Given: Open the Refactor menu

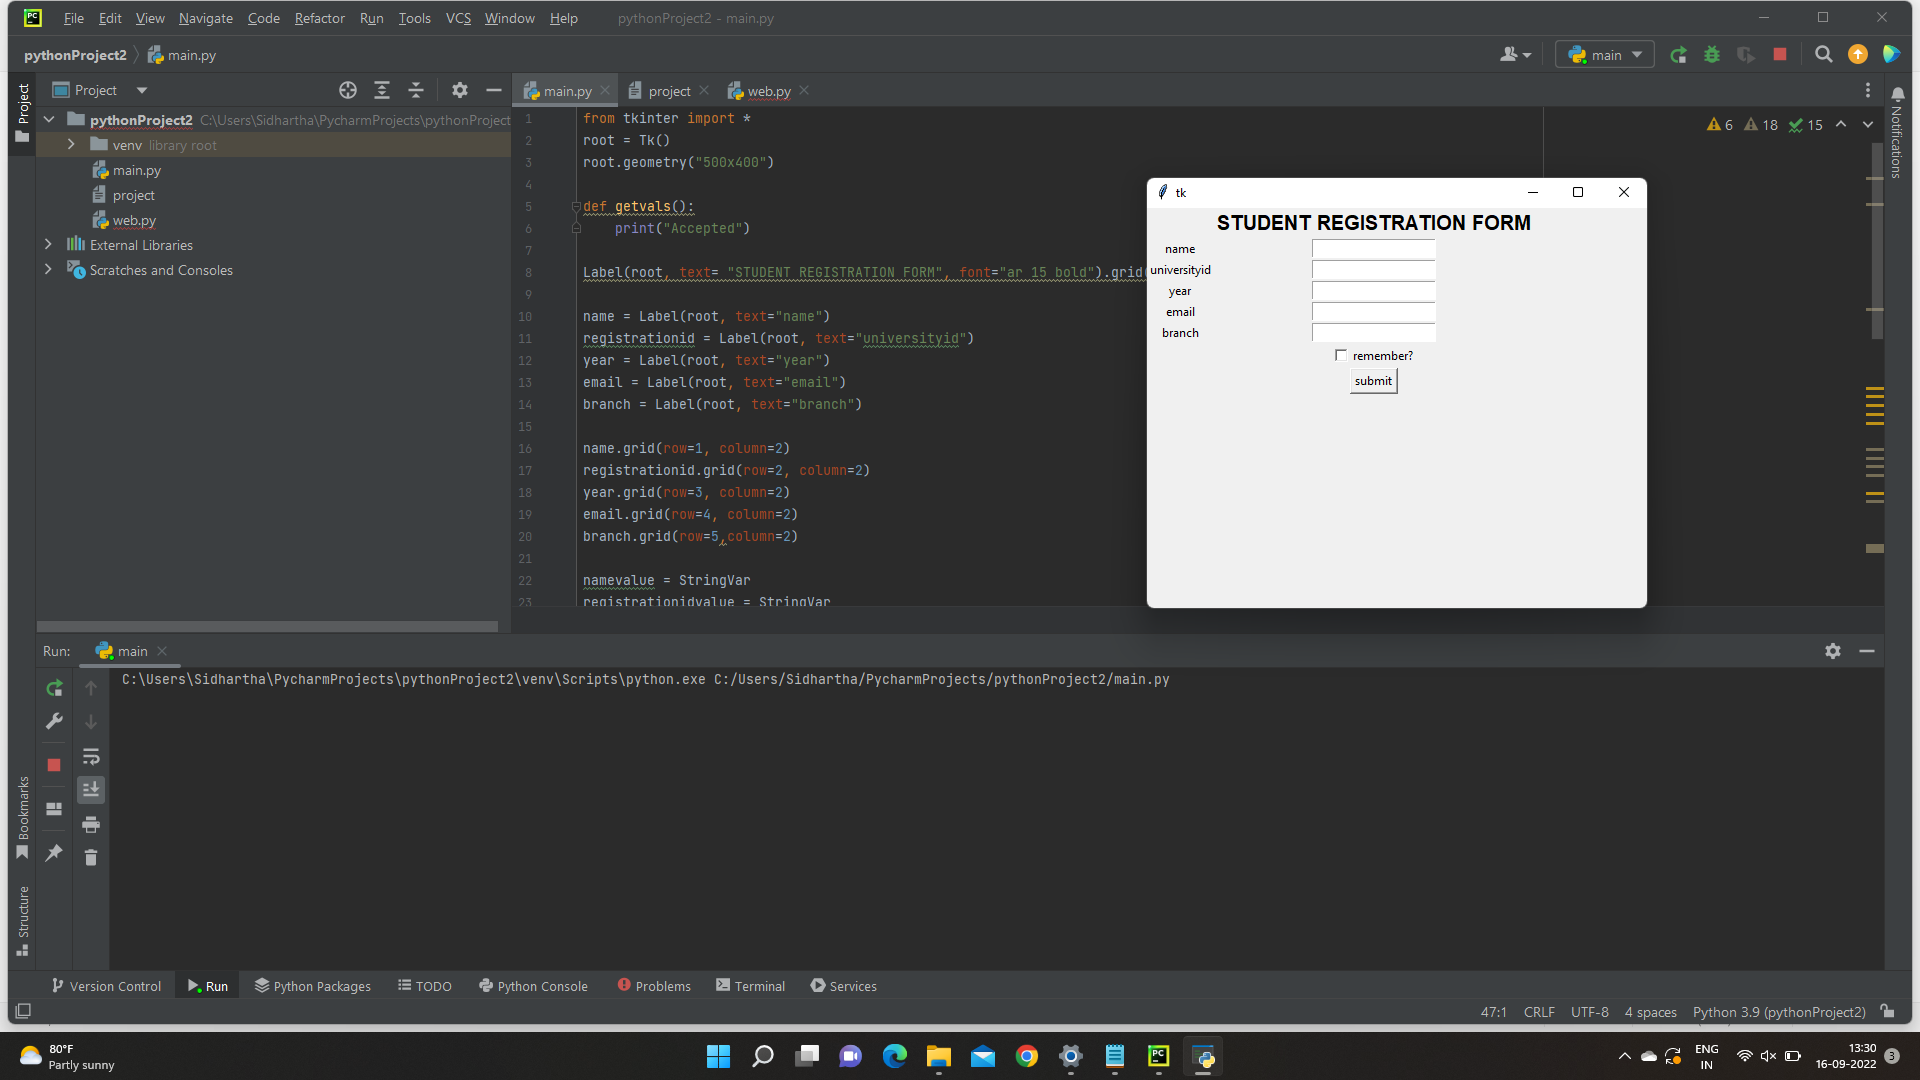Looking at the screenshot, I should [x=319, y=18].
